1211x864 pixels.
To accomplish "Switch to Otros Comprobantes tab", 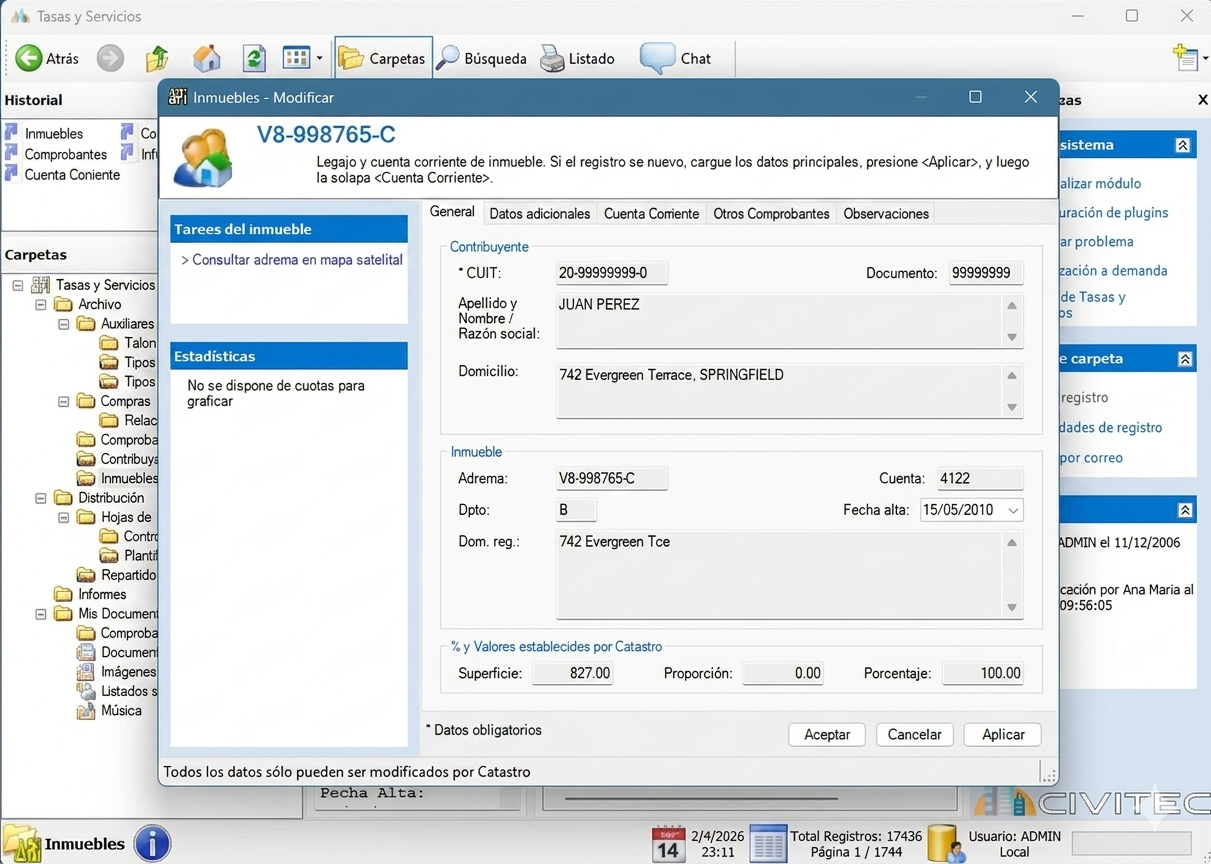I will pyautogui.click(x=771, y=213).
